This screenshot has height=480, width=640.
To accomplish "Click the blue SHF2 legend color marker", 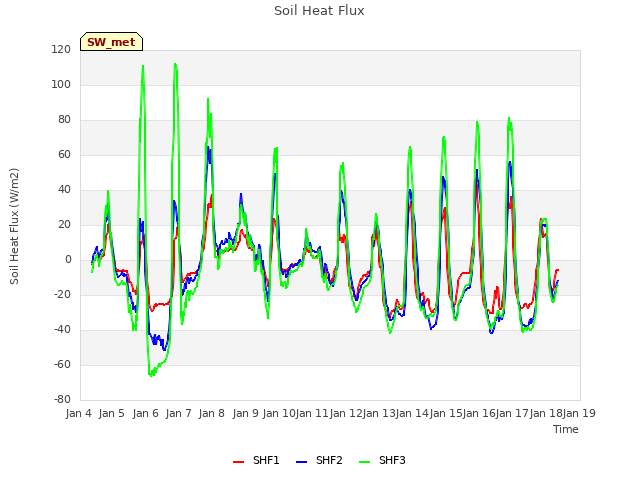I will click(301, 462).
